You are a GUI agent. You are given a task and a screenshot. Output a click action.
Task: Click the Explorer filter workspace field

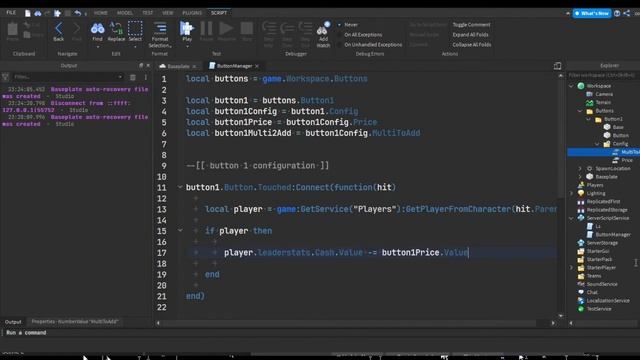pos(604,76)
